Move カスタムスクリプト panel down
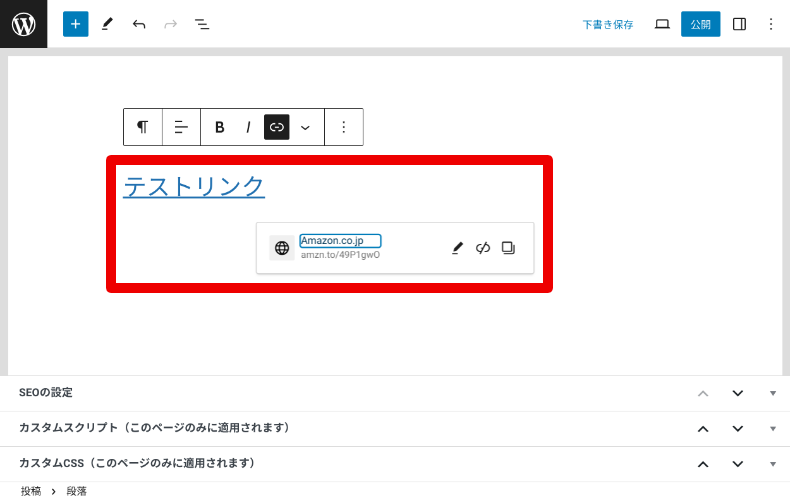This screenshot has width=790, height=501. (738, 428)
